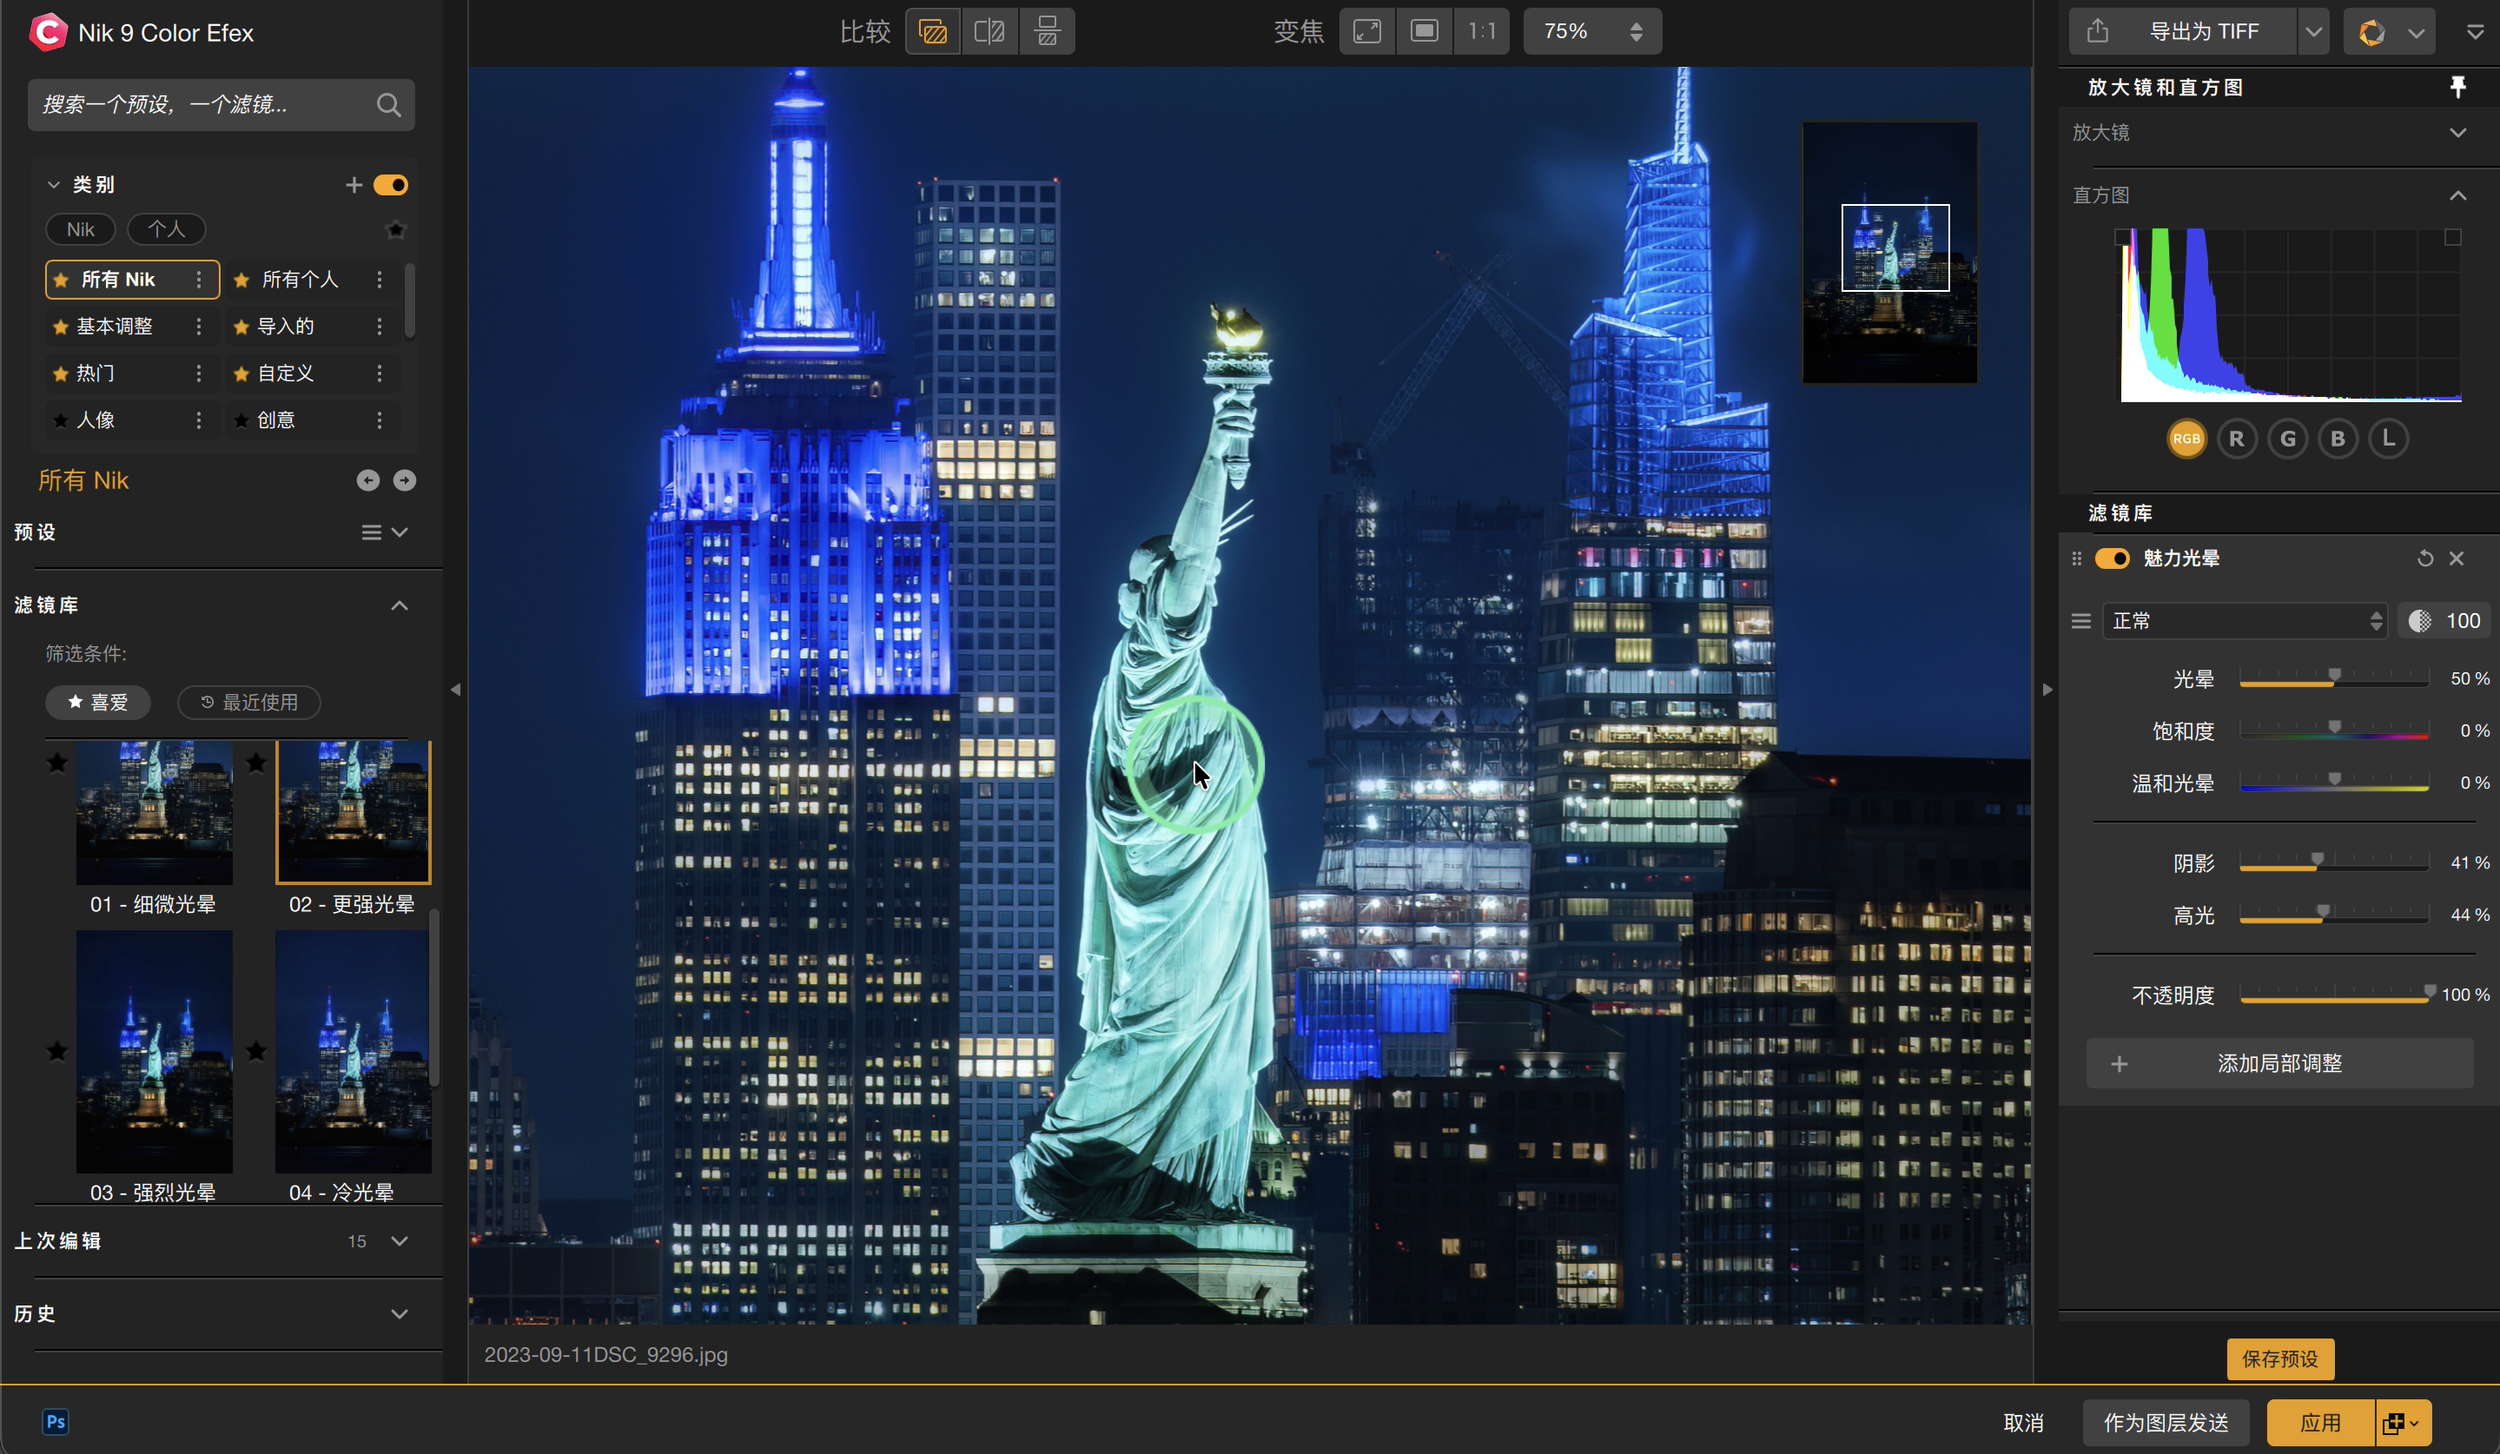This screenshot has width=2500, height=1454.
Task: Switch to split-view compare mode
Action: (990, 31)
